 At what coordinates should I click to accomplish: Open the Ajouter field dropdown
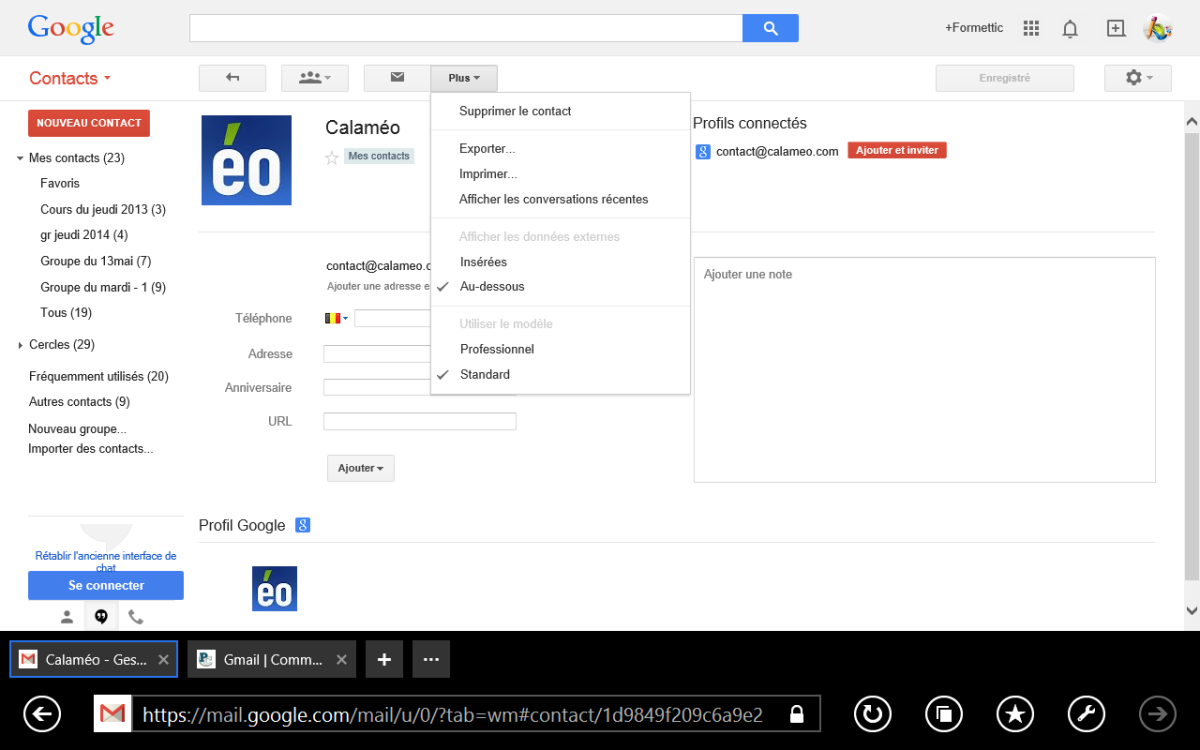(361, 468)
